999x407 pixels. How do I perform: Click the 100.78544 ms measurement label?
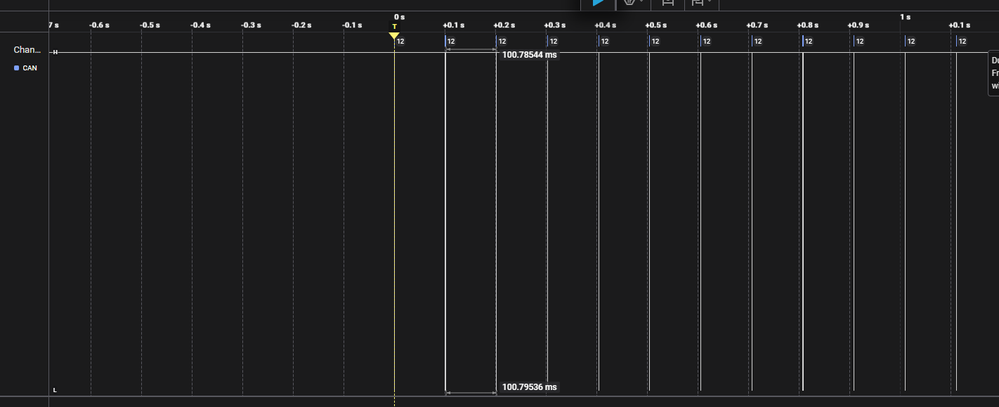pyautogui.click(x=529, y=55)
